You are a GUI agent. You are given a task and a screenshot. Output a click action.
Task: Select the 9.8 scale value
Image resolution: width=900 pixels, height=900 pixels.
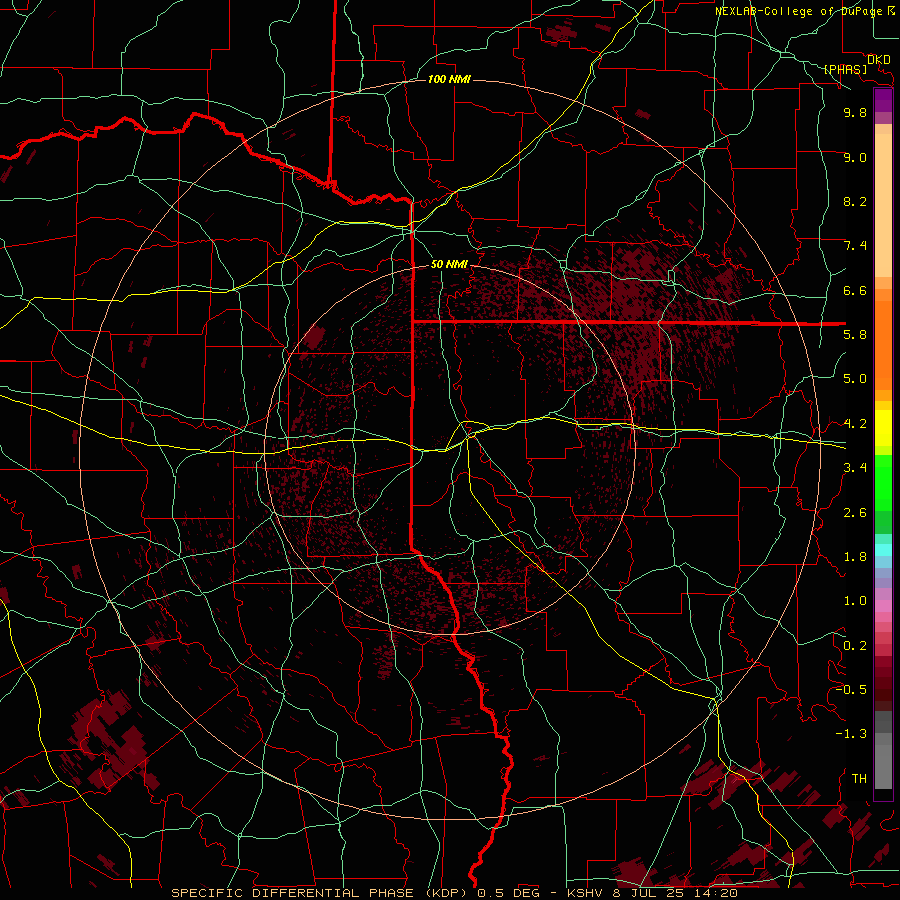click(855, 112)
